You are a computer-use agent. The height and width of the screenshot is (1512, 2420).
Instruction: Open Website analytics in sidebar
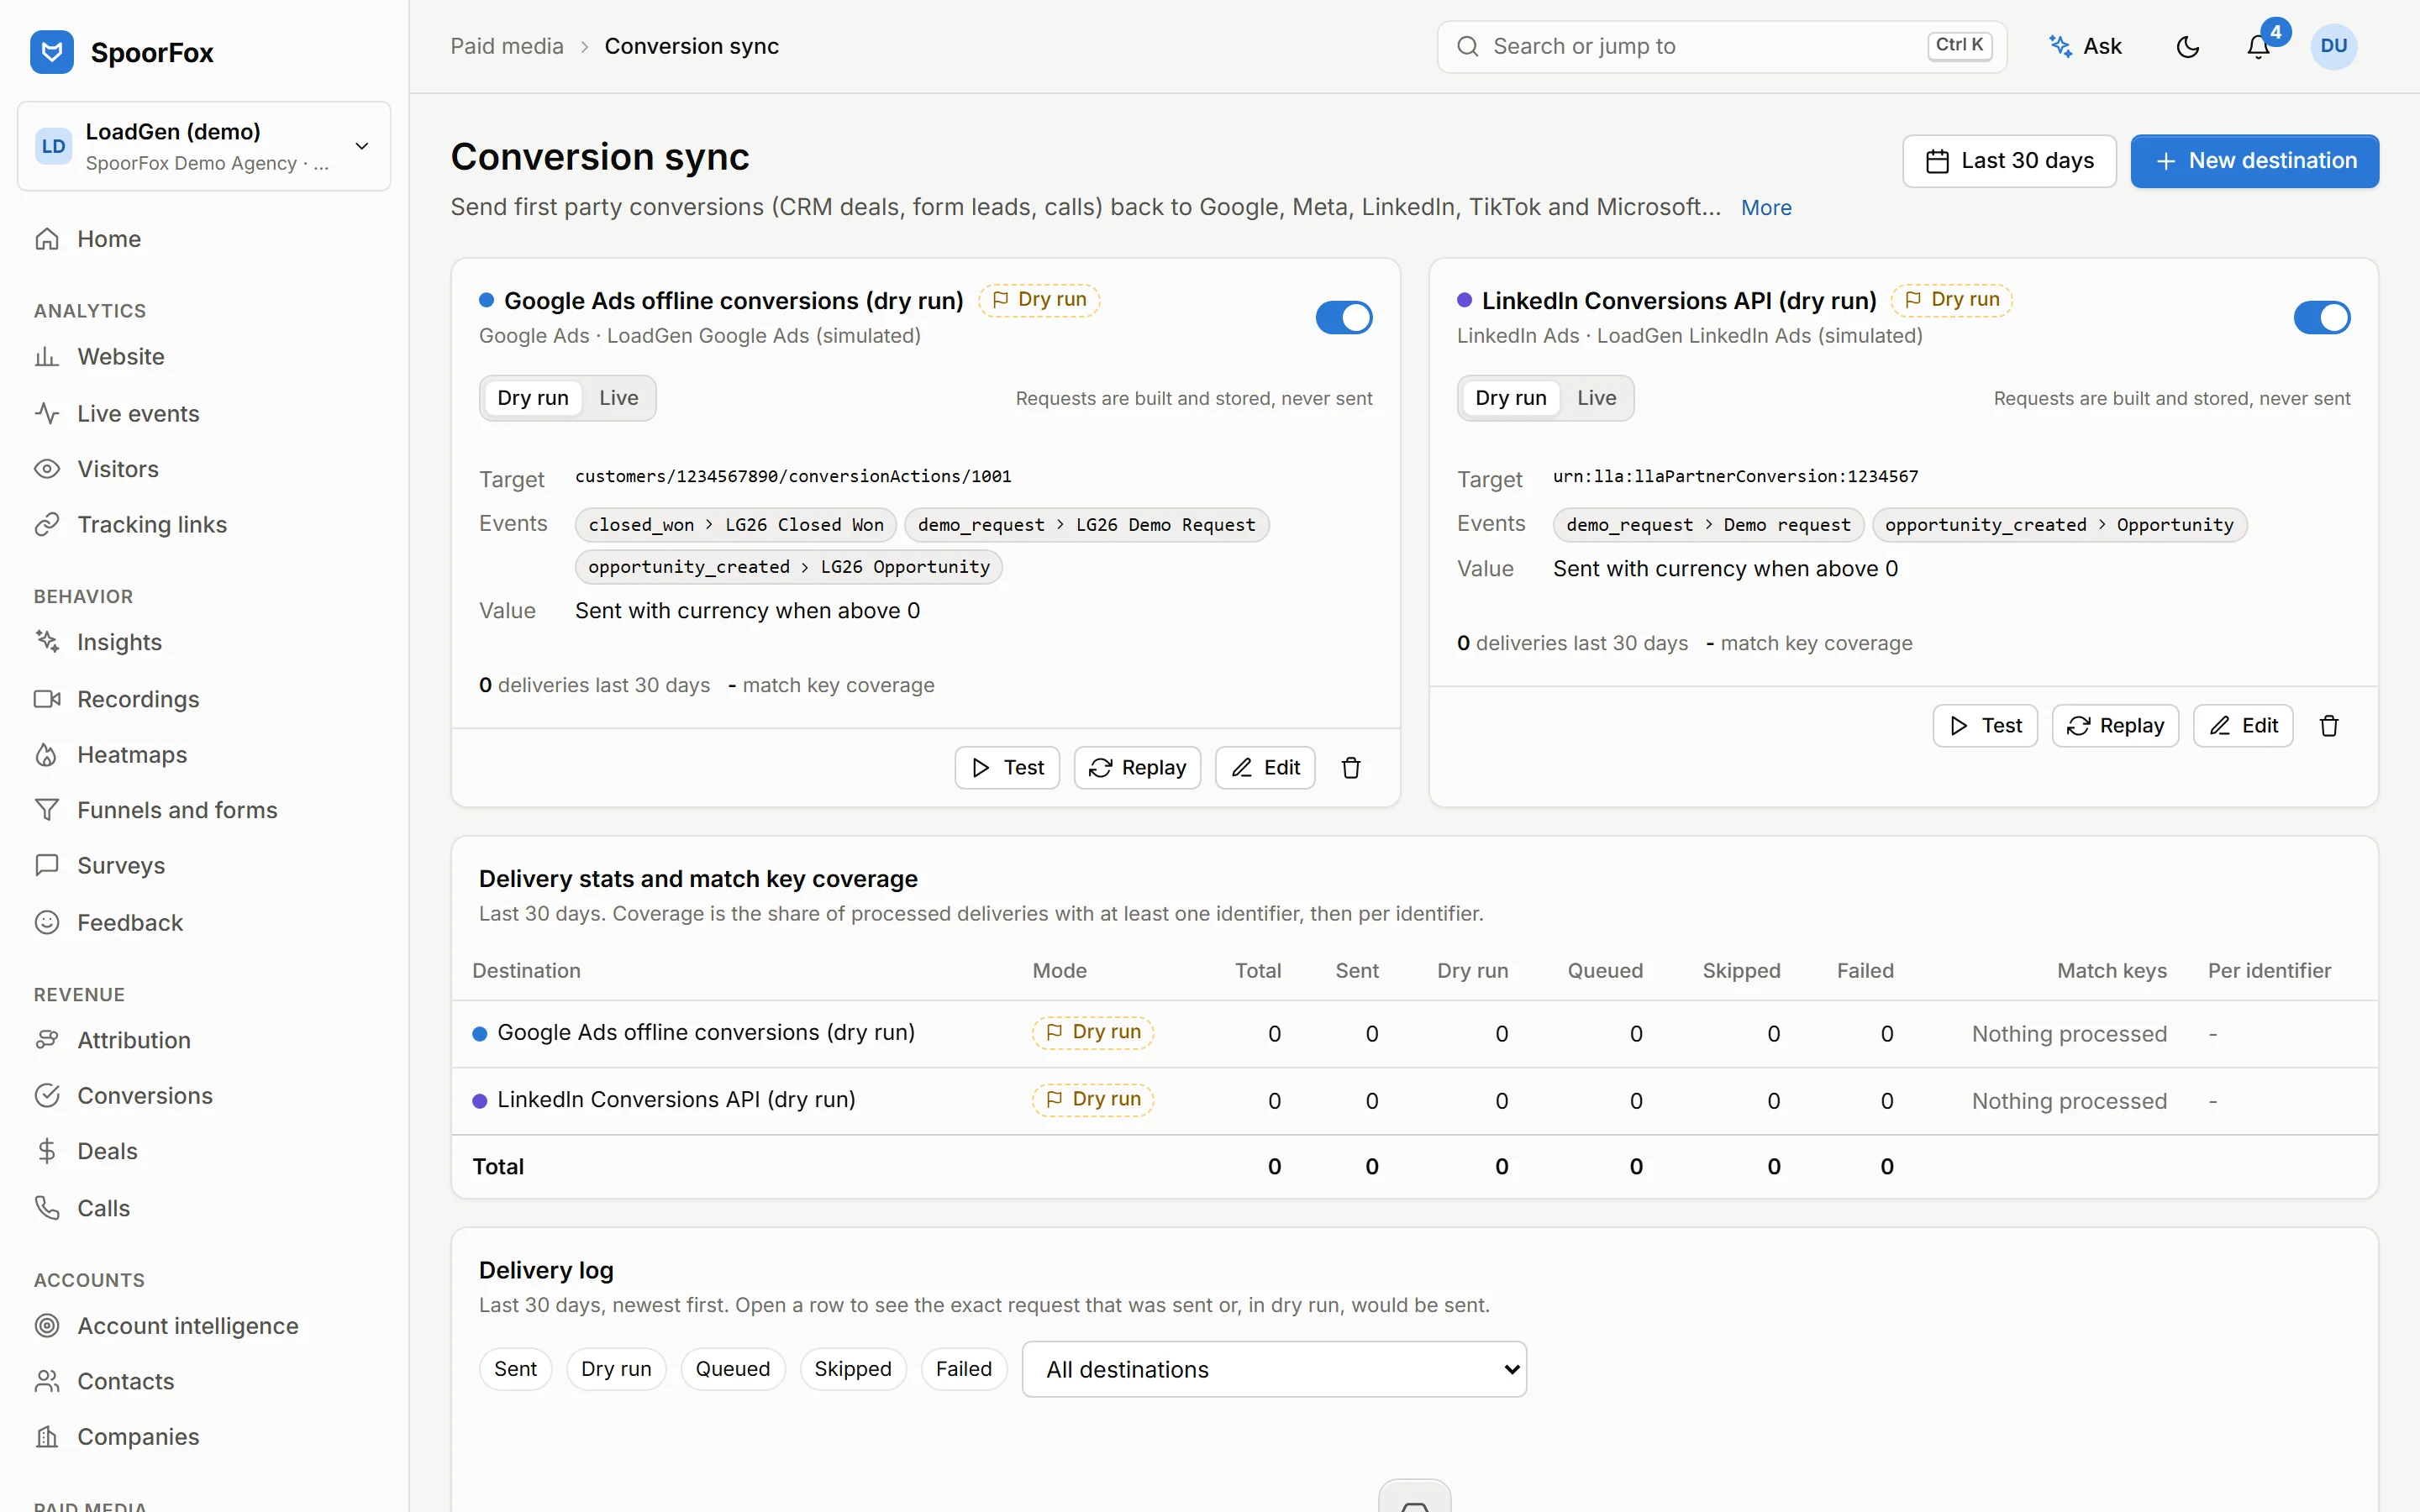click(x=204, y=357)
